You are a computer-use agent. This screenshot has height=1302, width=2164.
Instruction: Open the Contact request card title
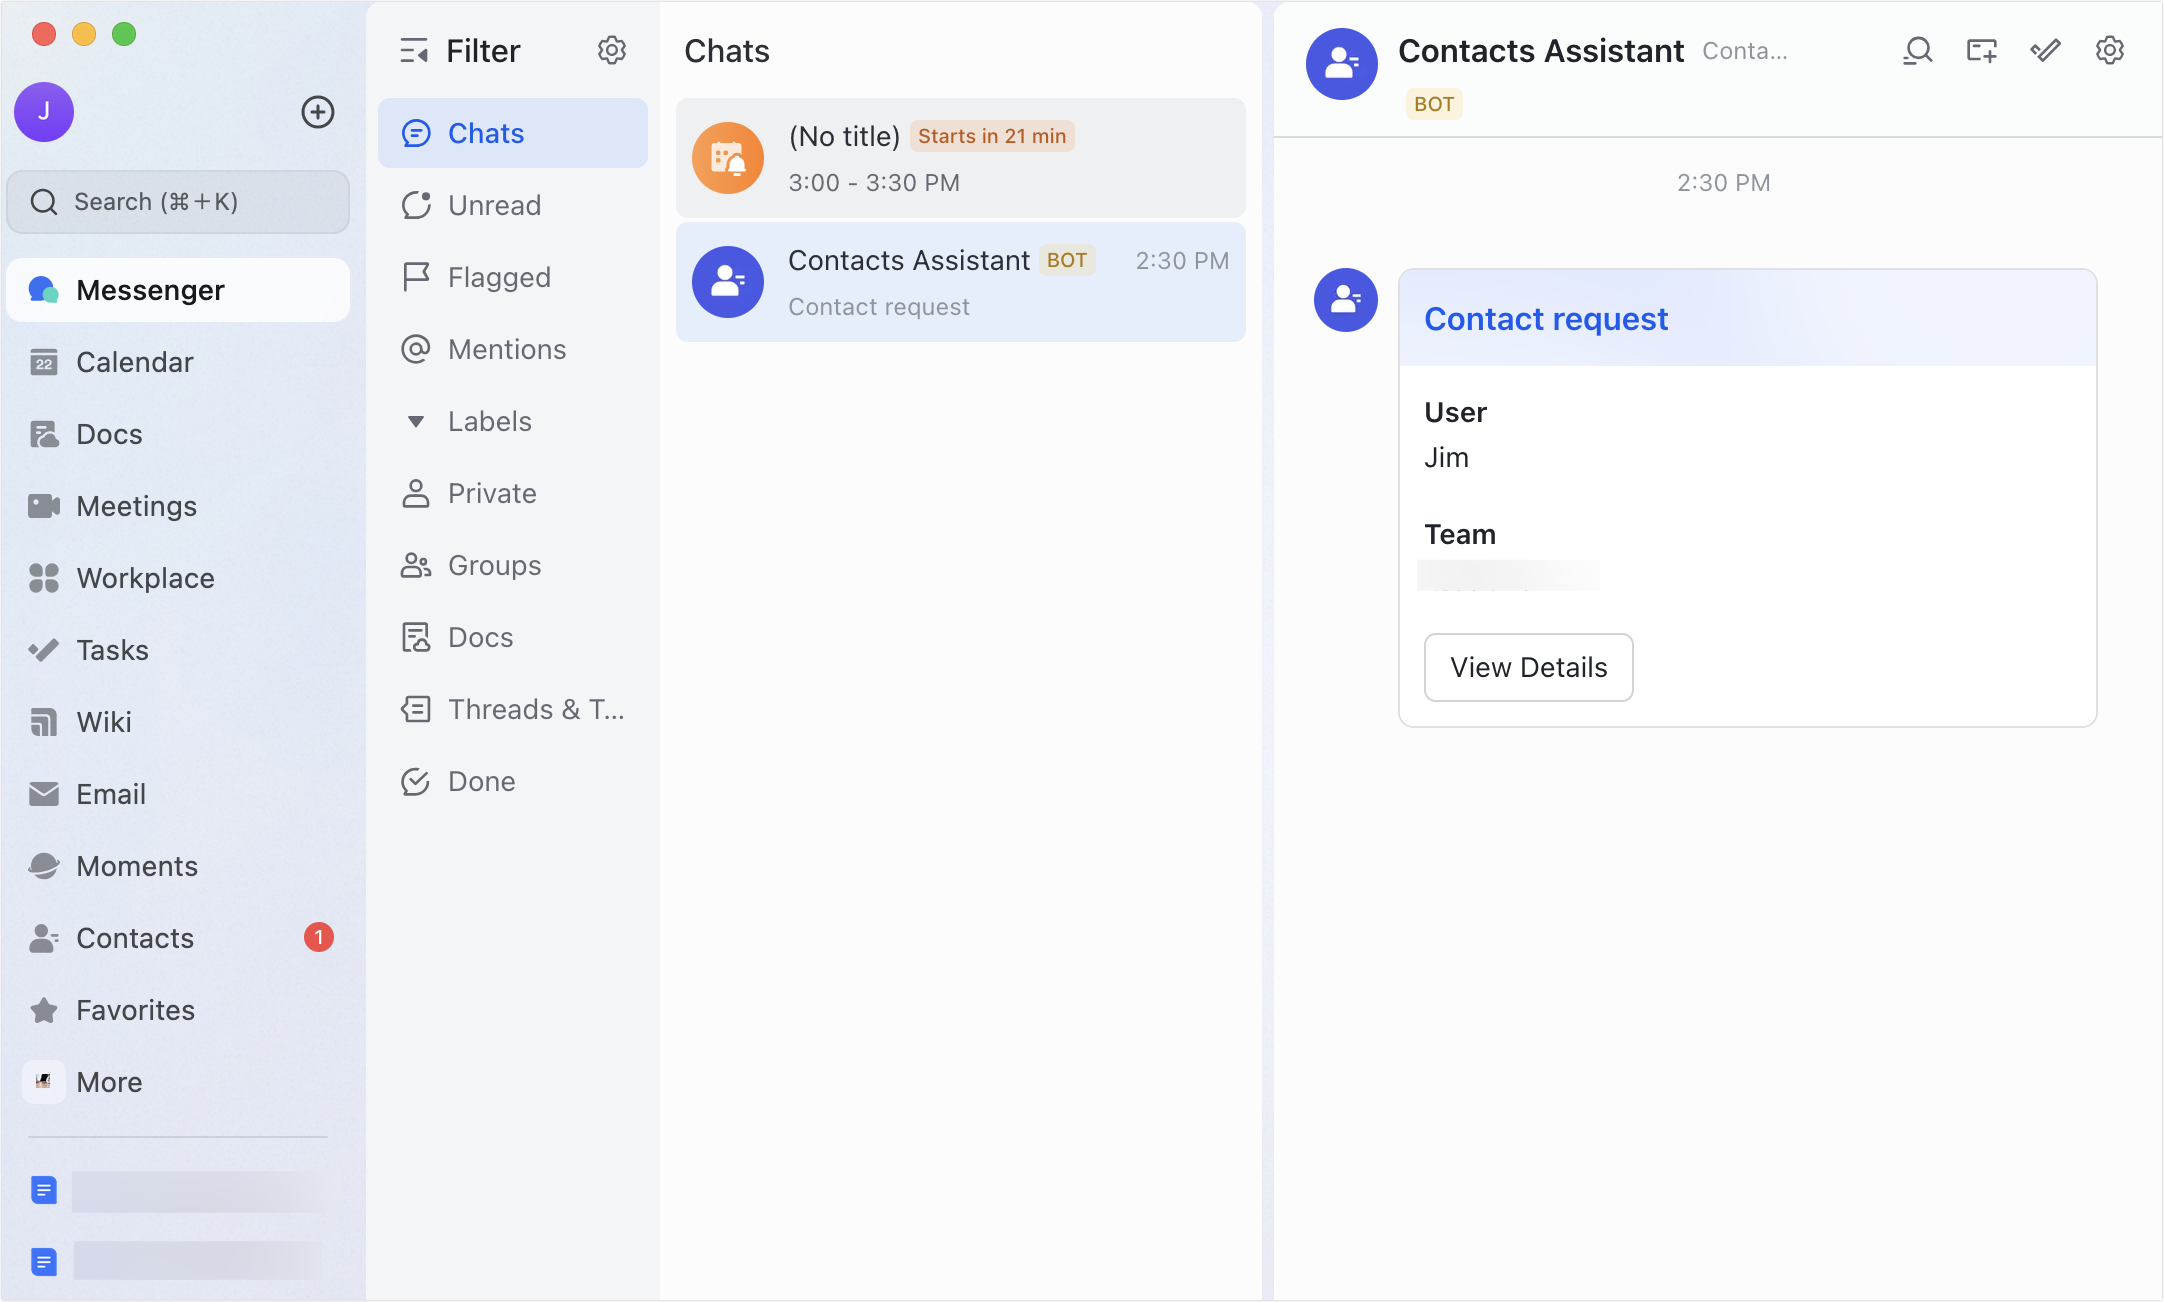point(1545,318)
